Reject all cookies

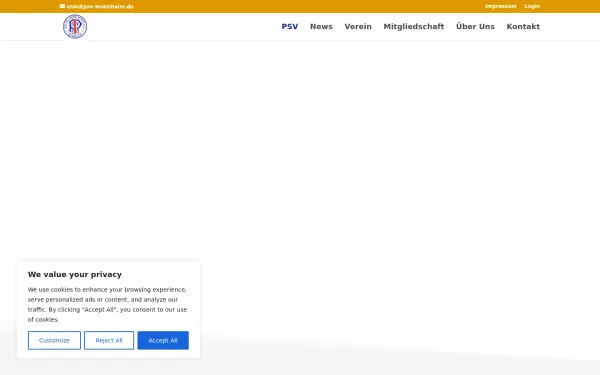[109, 340]
